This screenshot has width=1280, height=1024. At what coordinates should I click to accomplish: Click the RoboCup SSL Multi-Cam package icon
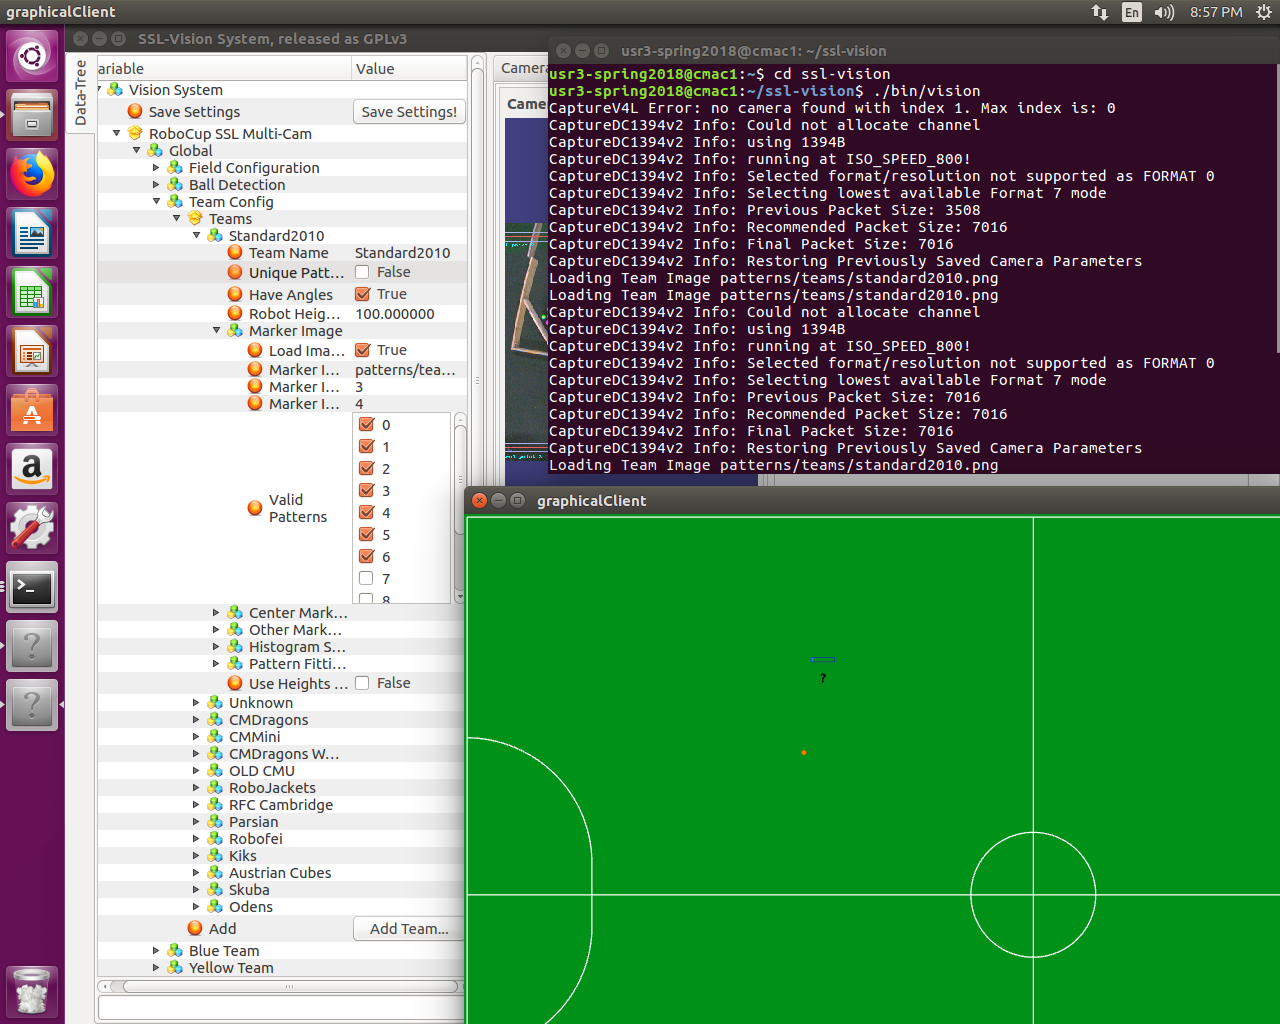133,133
